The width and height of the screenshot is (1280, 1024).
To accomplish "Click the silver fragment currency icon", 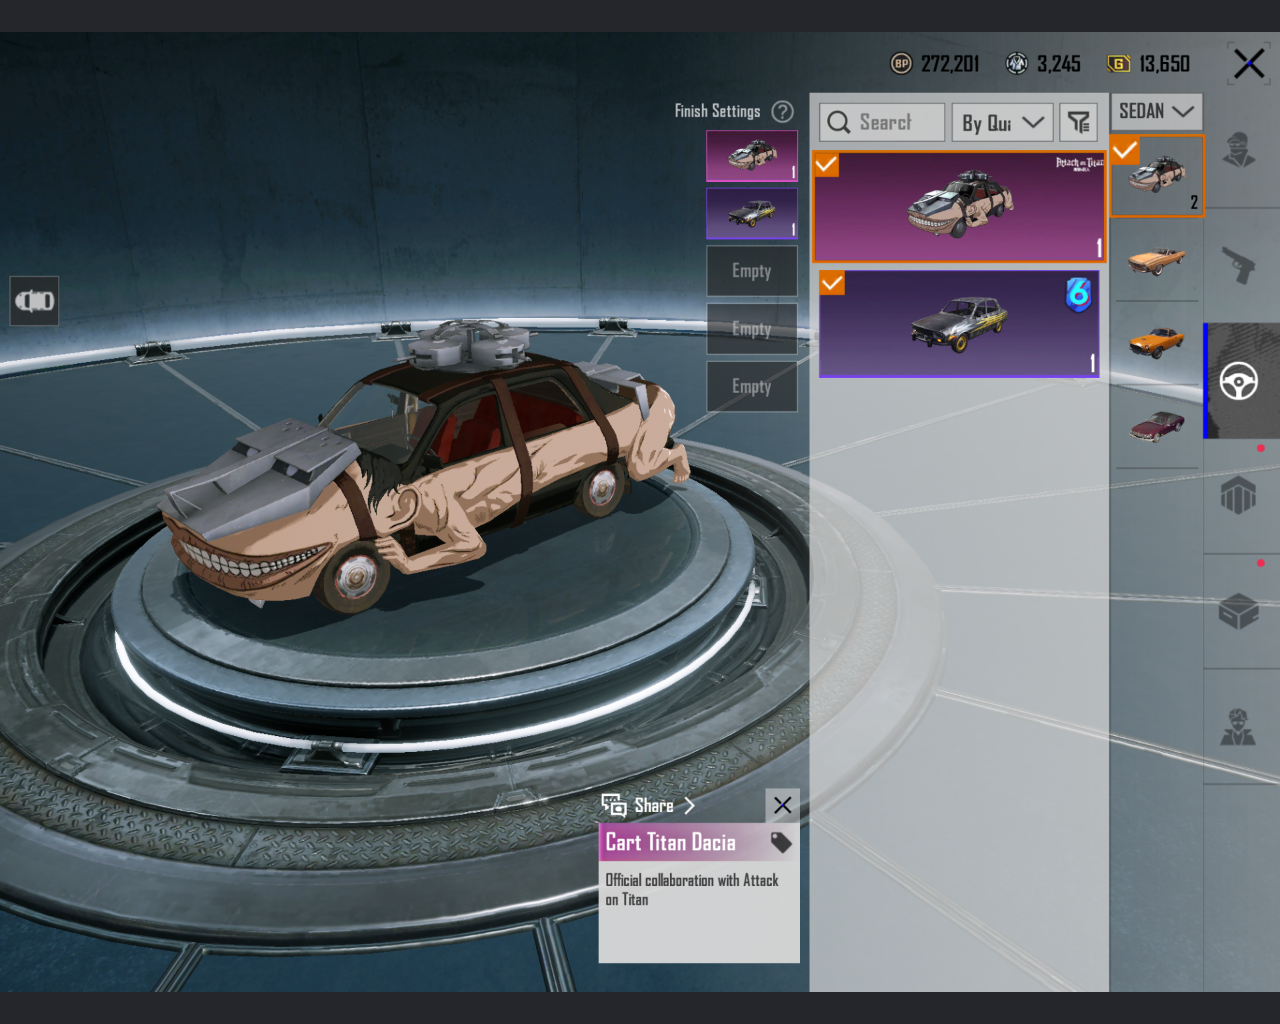I will pos(1017,64).
